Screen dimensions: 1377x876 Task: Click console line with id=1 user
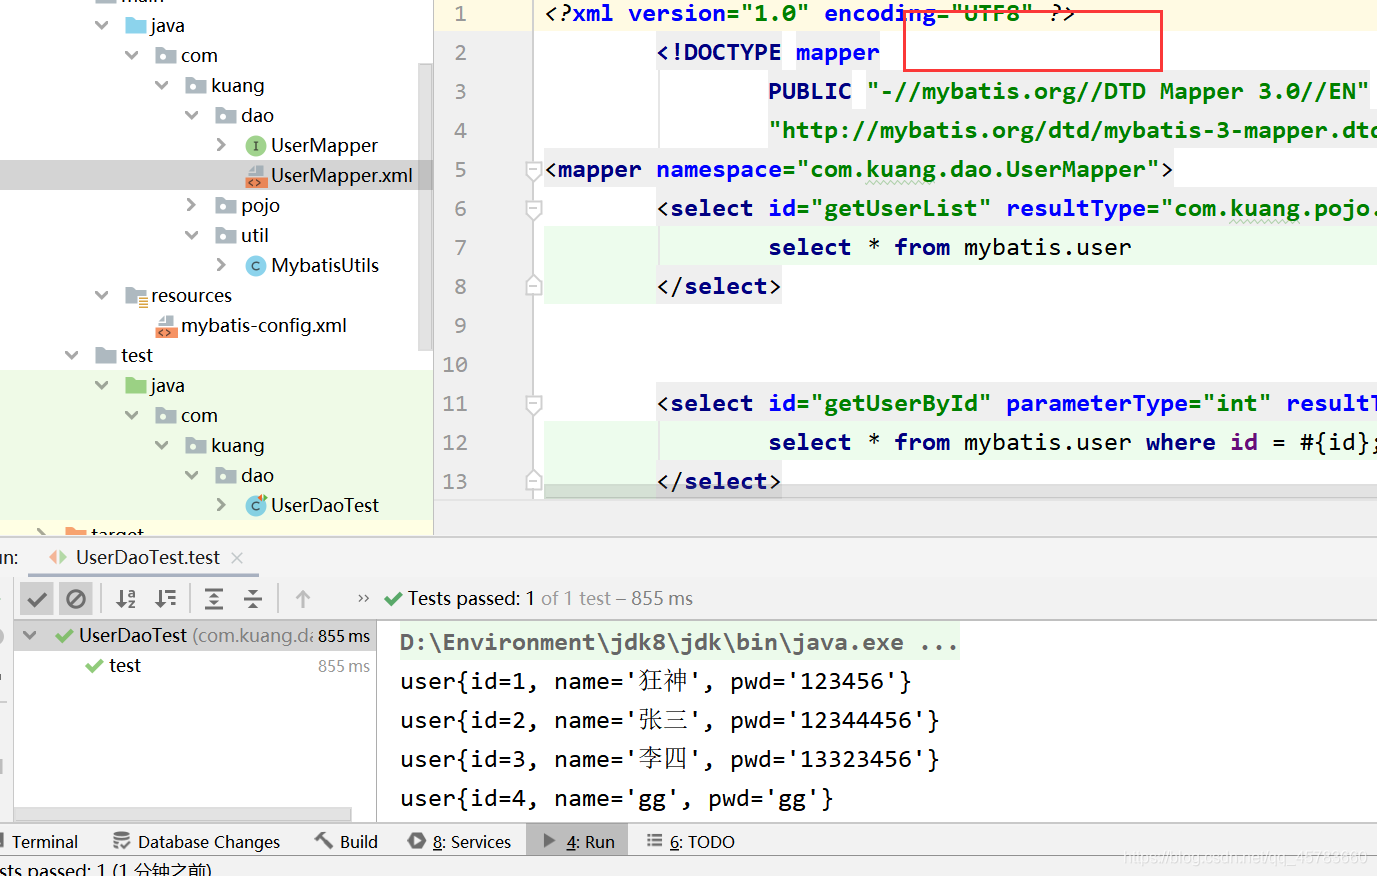pos(656,681)
